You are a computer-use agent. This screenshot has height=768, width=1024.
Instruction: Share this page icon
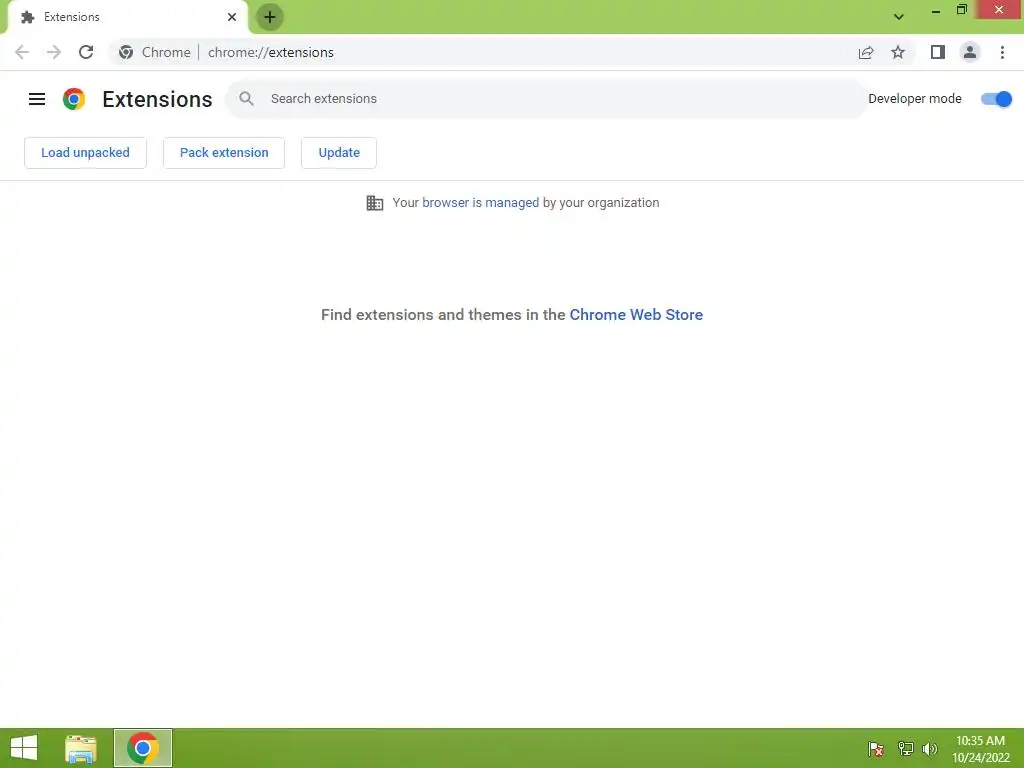(x=866, y=52)
